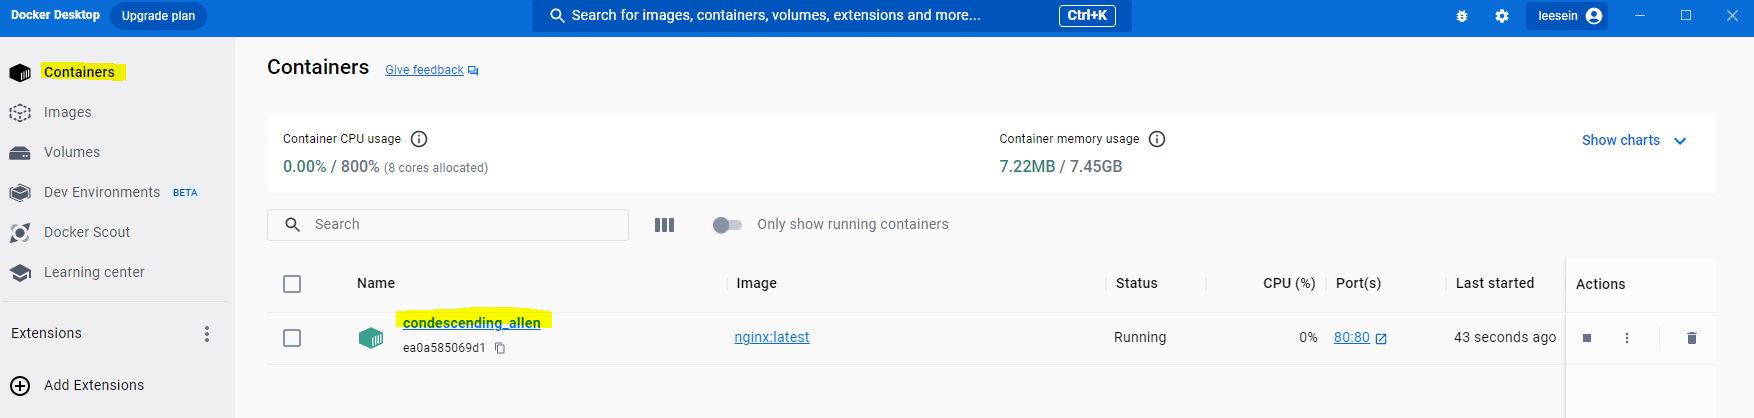This screenshot has width=1754, height=418.
Task: Click the account avatar icon
Action: click(x=1594, y=16)
